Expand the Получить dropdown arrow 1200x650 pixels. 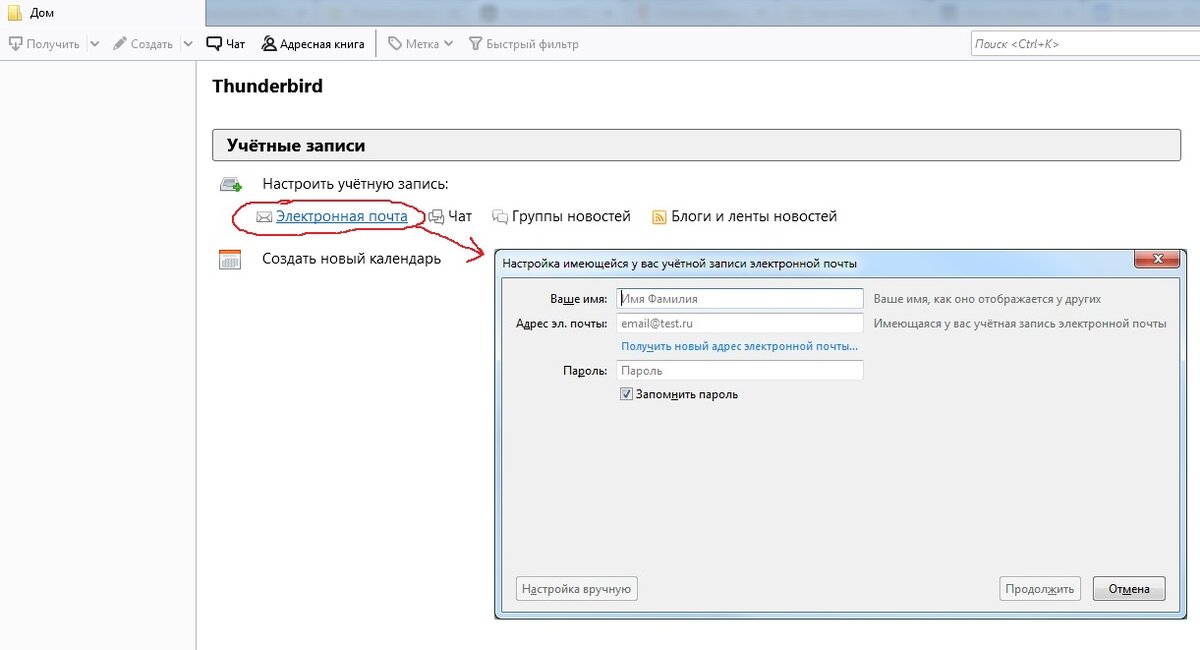point(95,44)
